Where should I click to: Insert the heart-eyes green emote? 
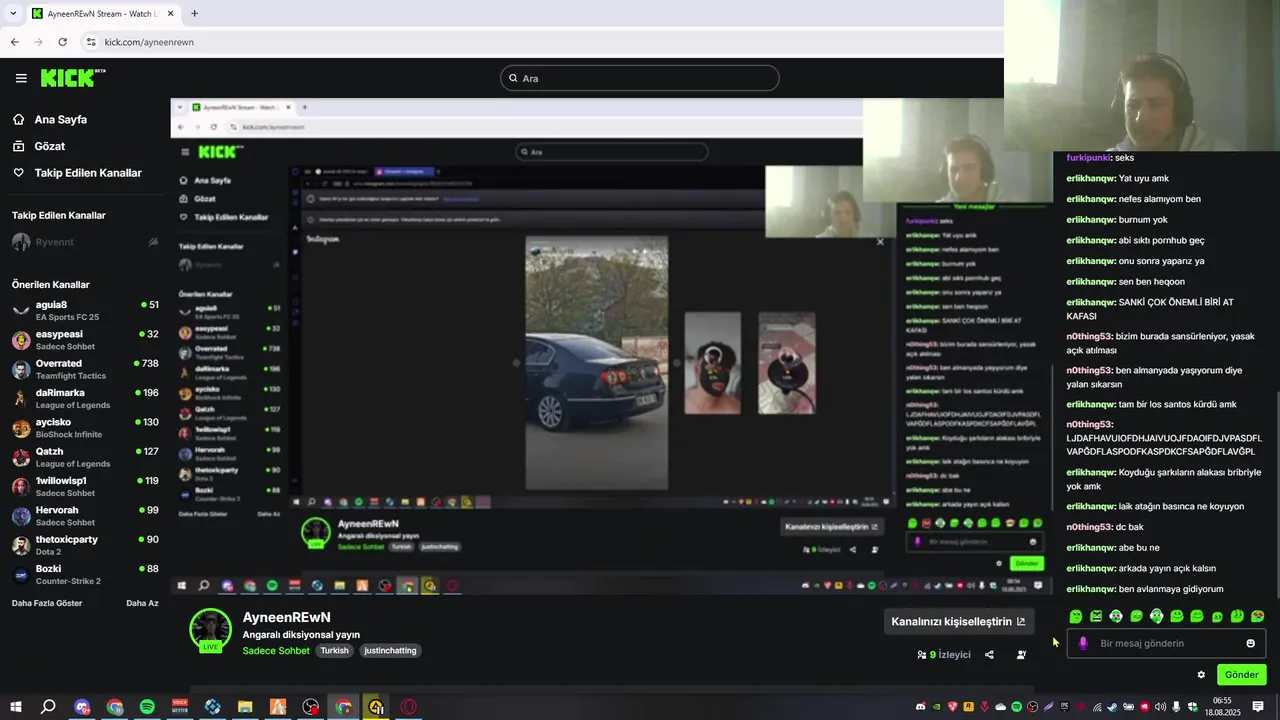(1258, 616)
